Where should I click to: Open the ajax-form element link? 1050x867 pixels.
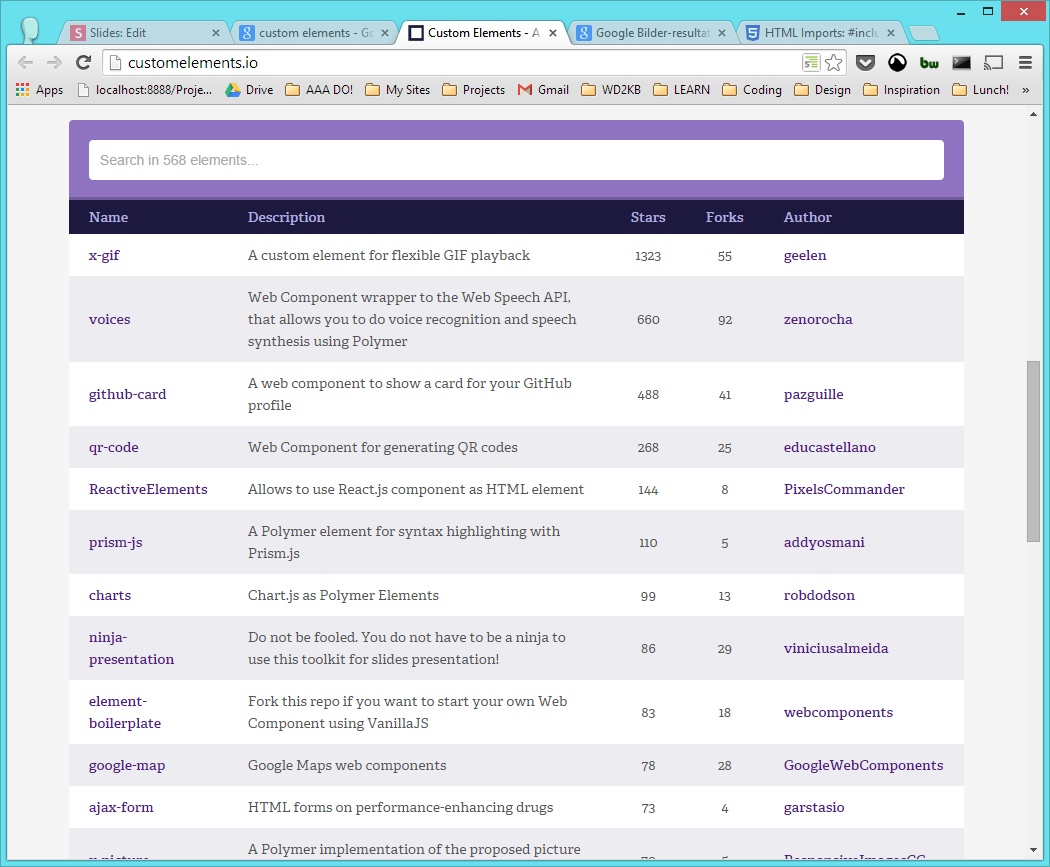pos(121,807)
